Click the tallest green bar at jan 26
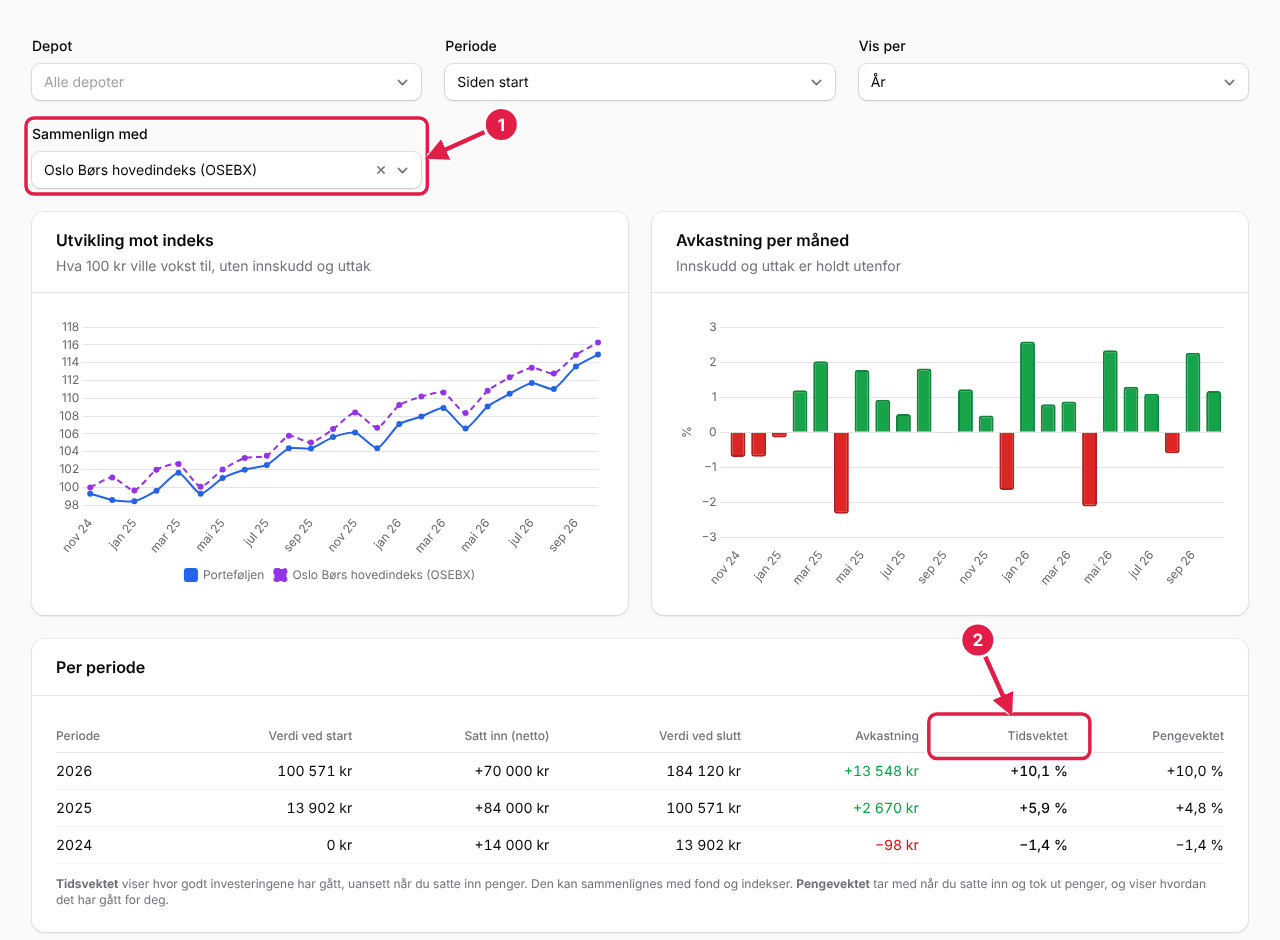The height and width of the screenshot is (940, 1280). 1027,387
